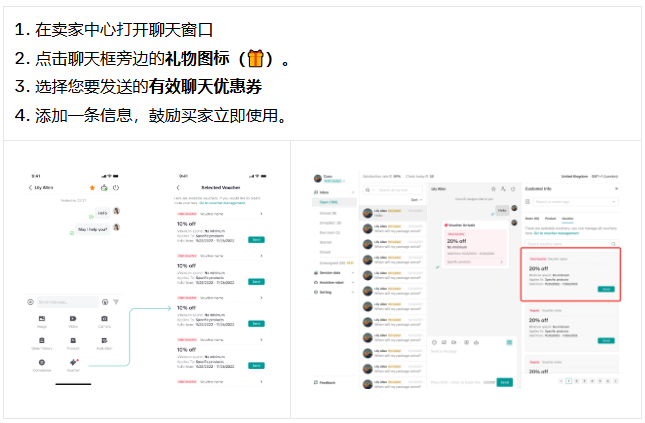Click the teal grid icon beside compose toolbar
Viewport: 645px width, 423px height.
(509, 342)
